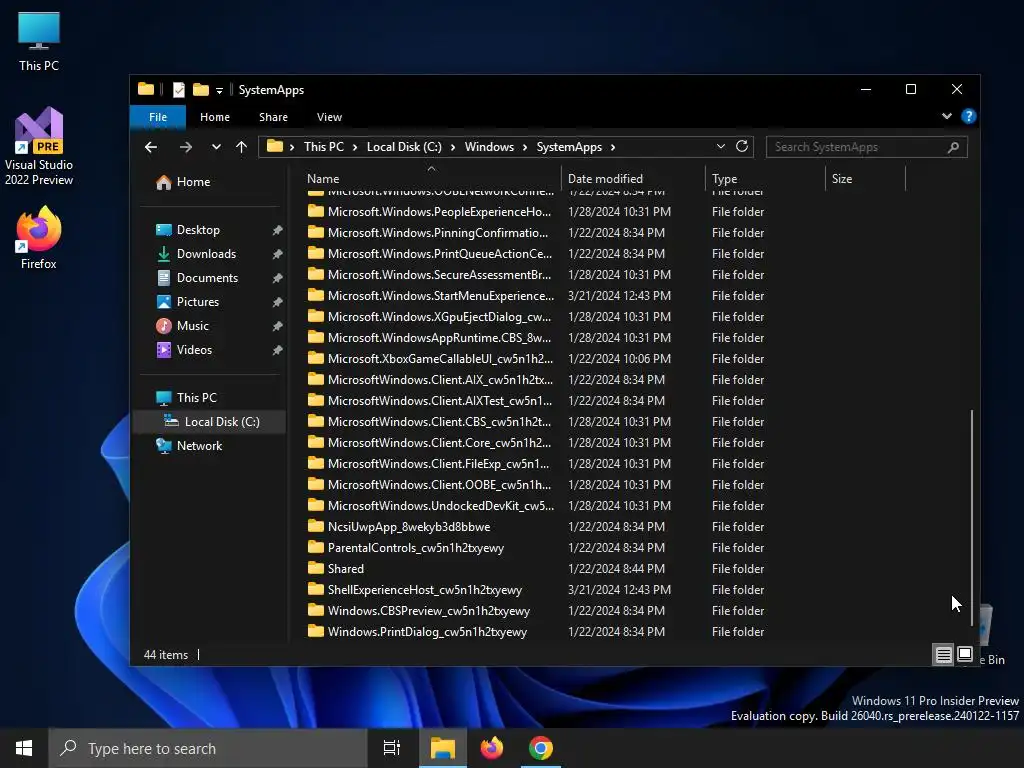This screenshot has height=768, width=1024.
Task: Click This PC in the address bar
Action: [323, 147]
